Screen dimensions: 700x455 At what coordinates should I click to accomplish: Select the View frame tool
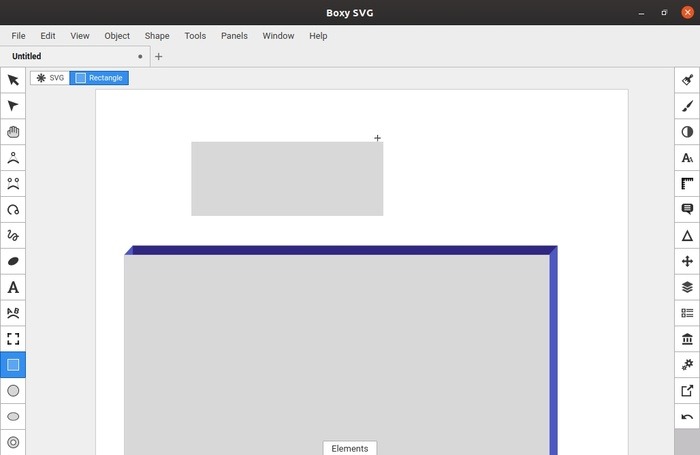(x=13, y=339)
